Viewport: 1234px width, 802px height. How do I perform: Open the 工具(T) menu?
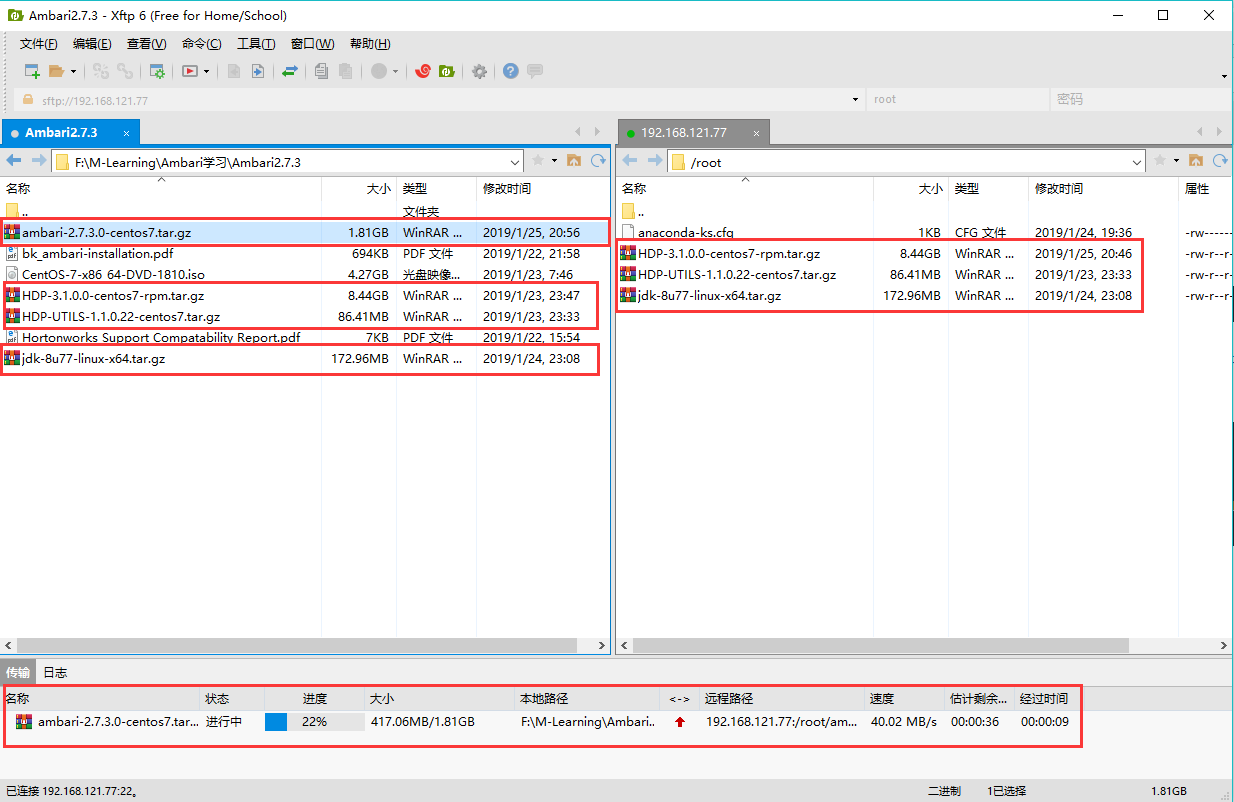[x=256, y=44]
